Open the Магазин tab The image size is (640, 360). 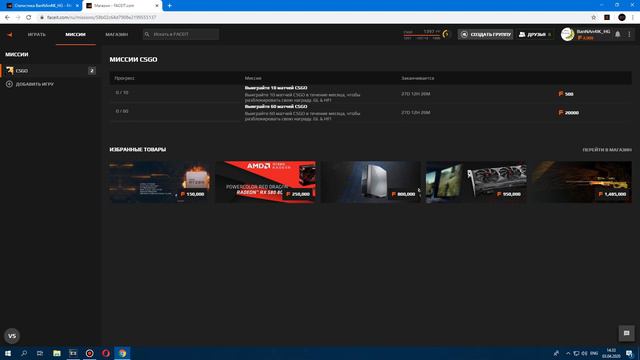(117, 35)
